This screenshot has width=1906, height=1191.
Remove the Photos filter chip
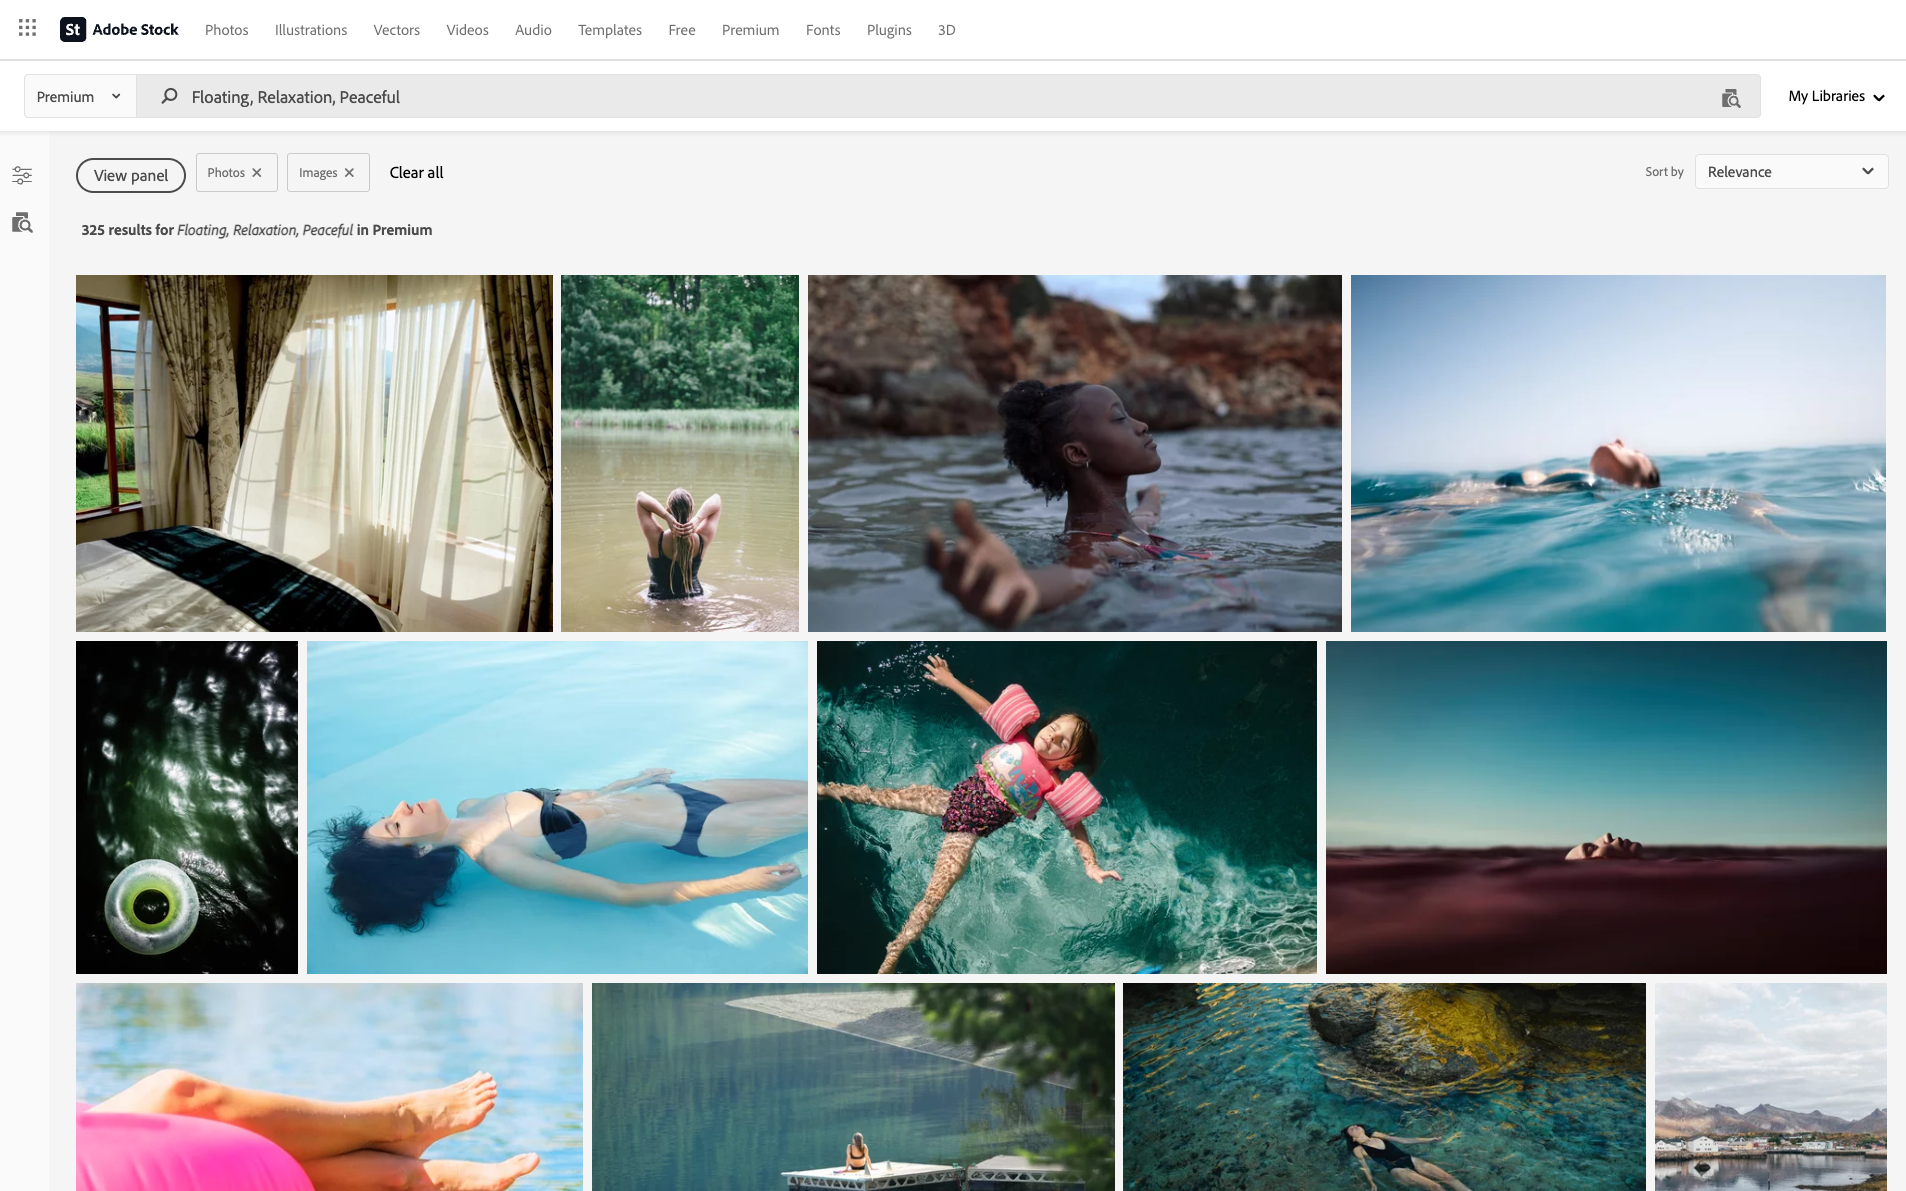pos(257,173)
